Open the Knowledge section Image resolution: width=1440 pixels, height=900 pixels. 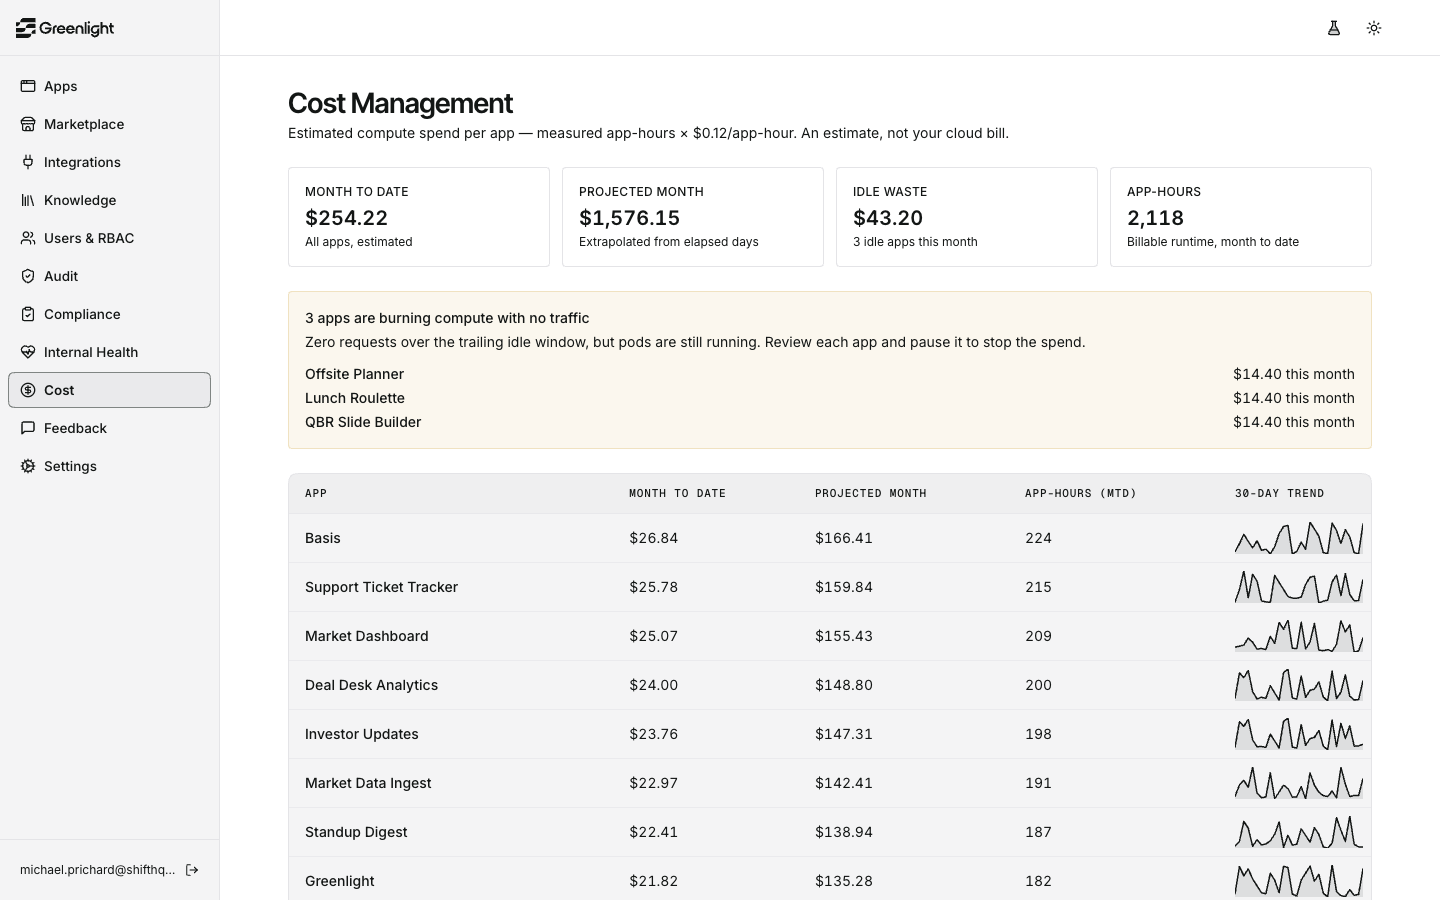pyautogui.click(x=109, y=200)
